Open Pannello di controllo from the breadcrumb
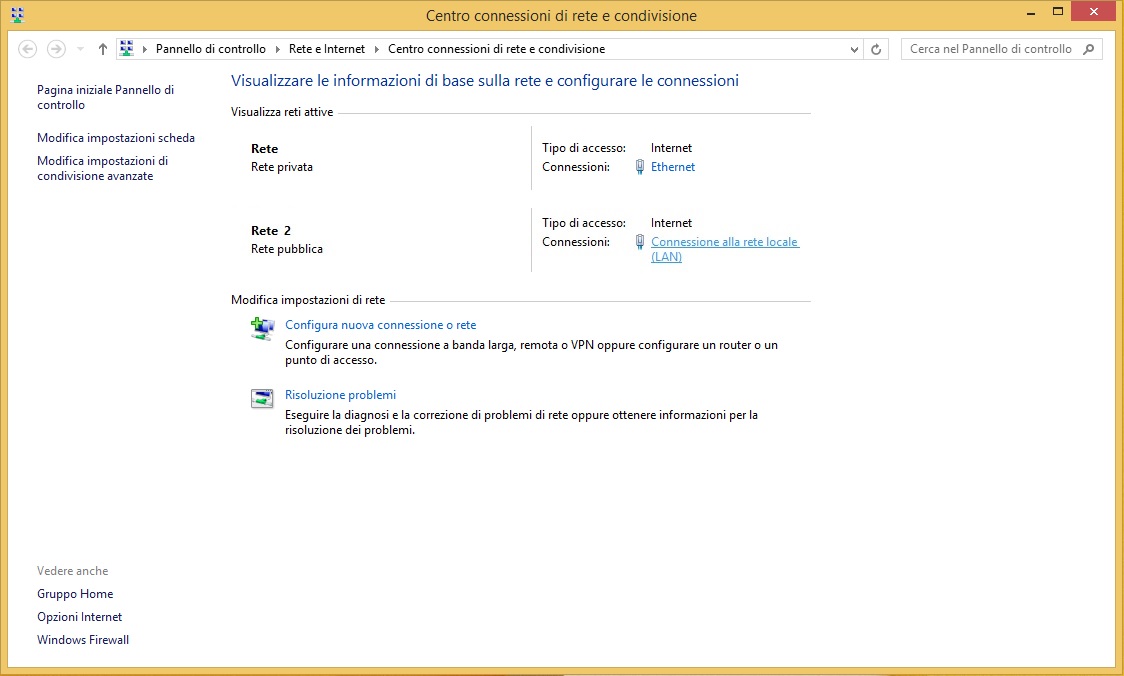1124x676 pixels. (212, 47)
